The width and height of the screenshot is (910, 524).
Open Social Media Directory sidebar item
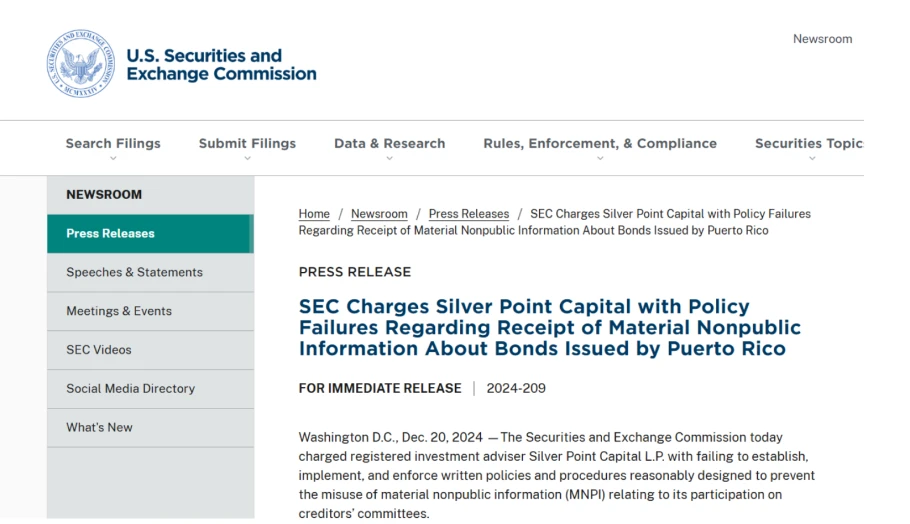[x=150, y=389]
